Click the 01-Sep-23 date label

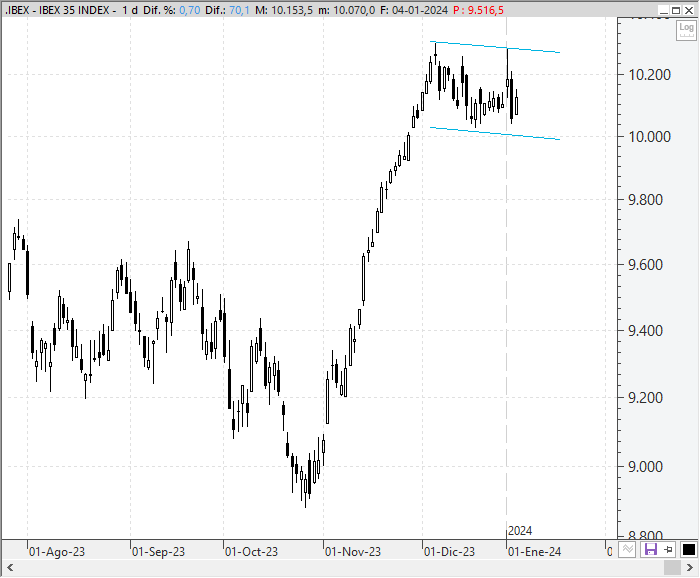[158, 552]
